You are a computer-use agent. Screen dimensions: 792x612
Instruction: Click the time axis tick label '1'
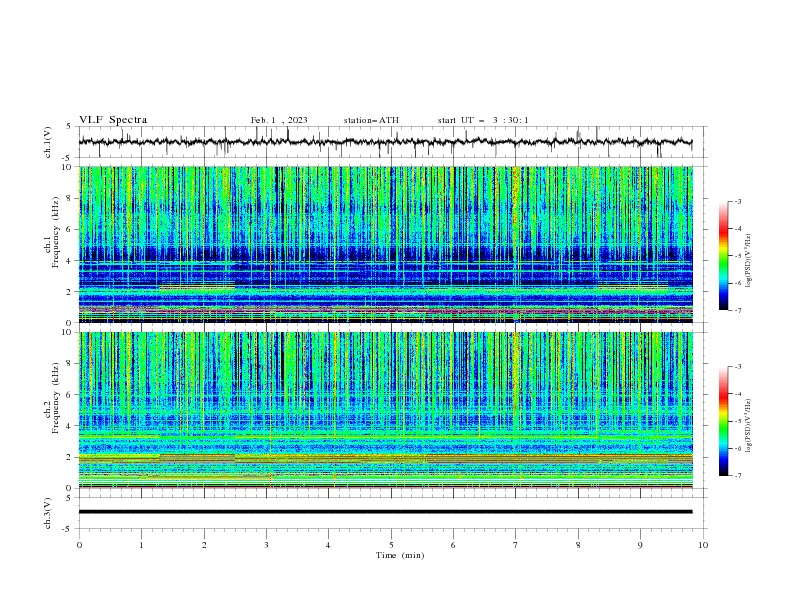tap(141, 545)
